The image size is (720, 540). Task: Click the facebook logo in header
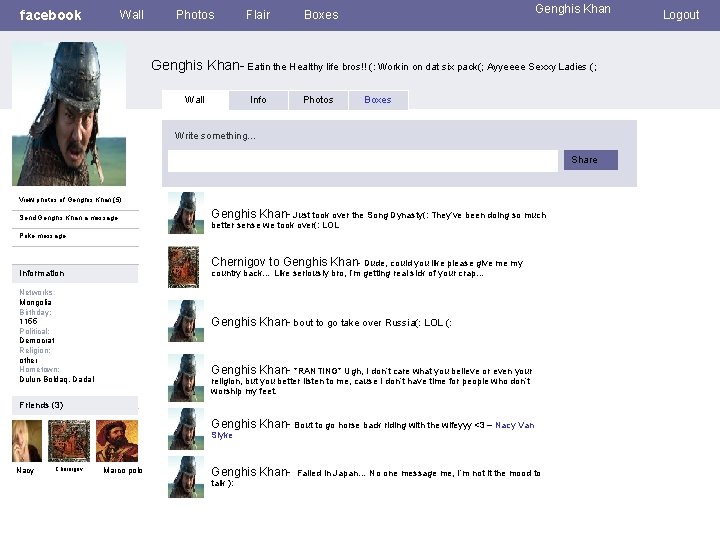pos(50,15)
